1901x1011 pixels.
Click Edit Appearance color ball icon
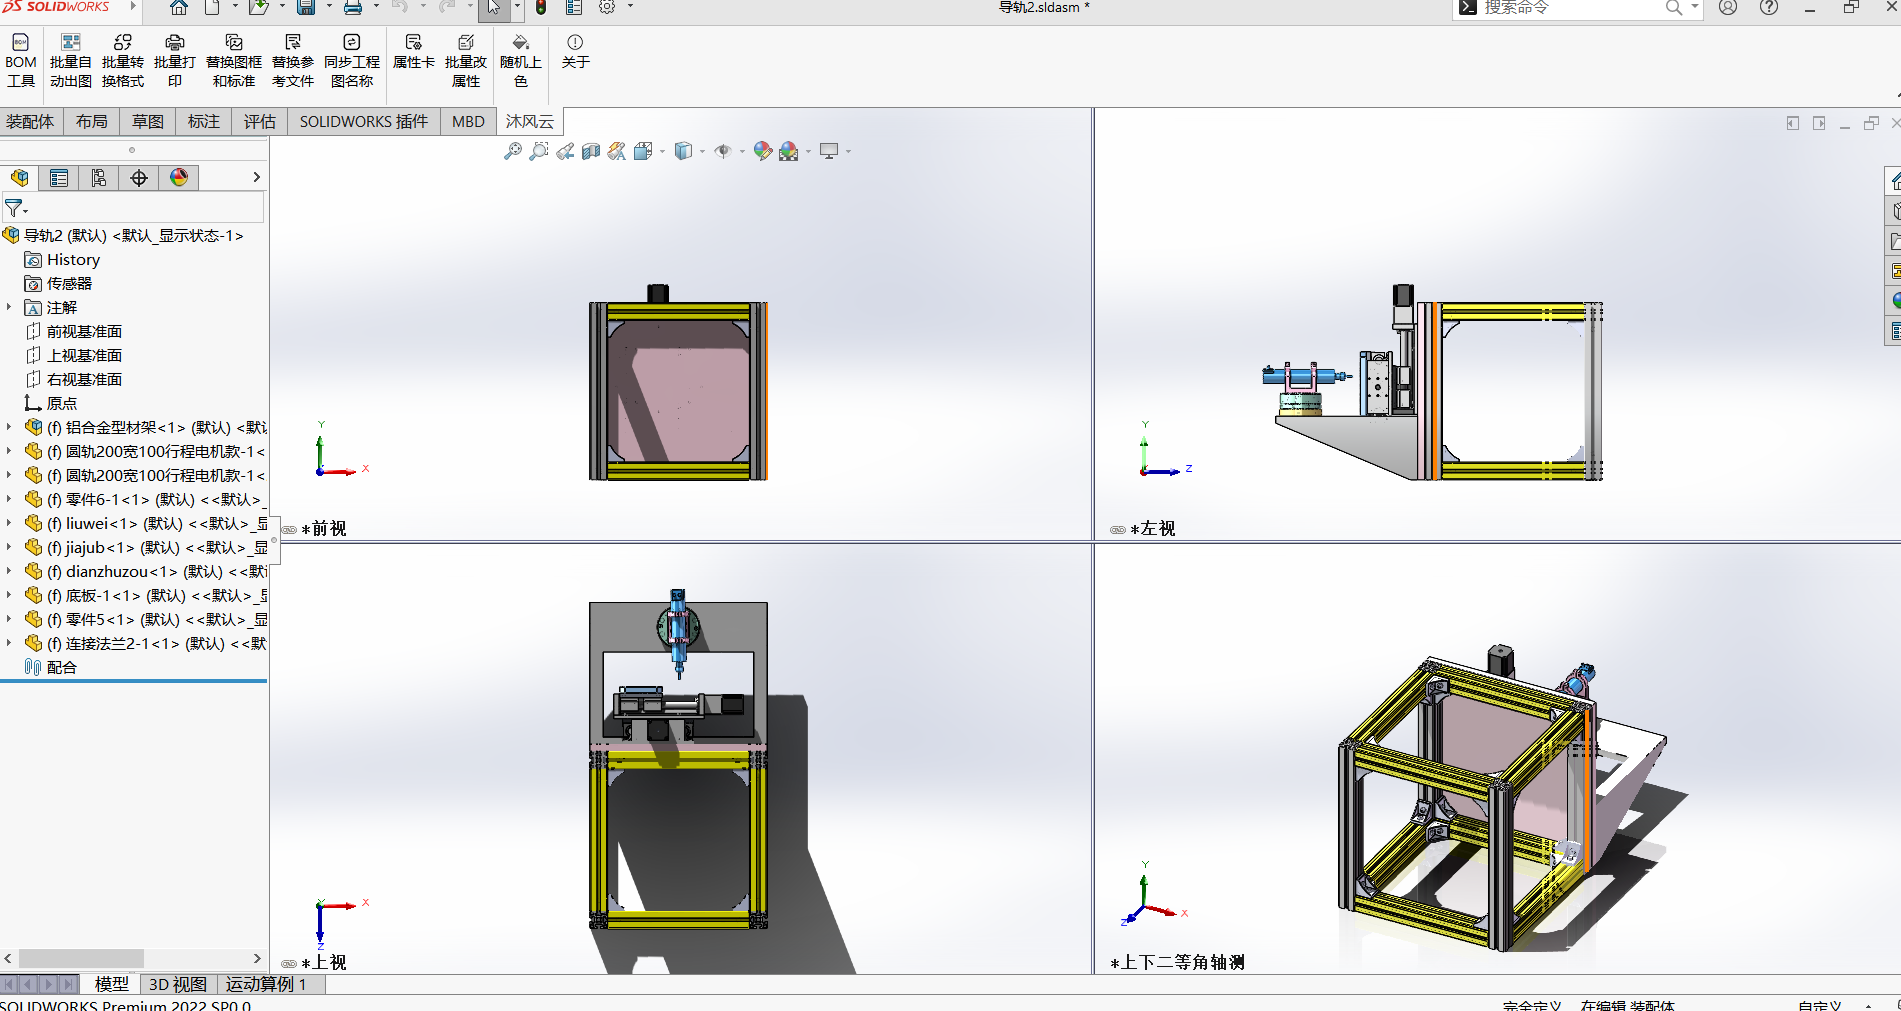pyautogui.click(x=763, y=151)
